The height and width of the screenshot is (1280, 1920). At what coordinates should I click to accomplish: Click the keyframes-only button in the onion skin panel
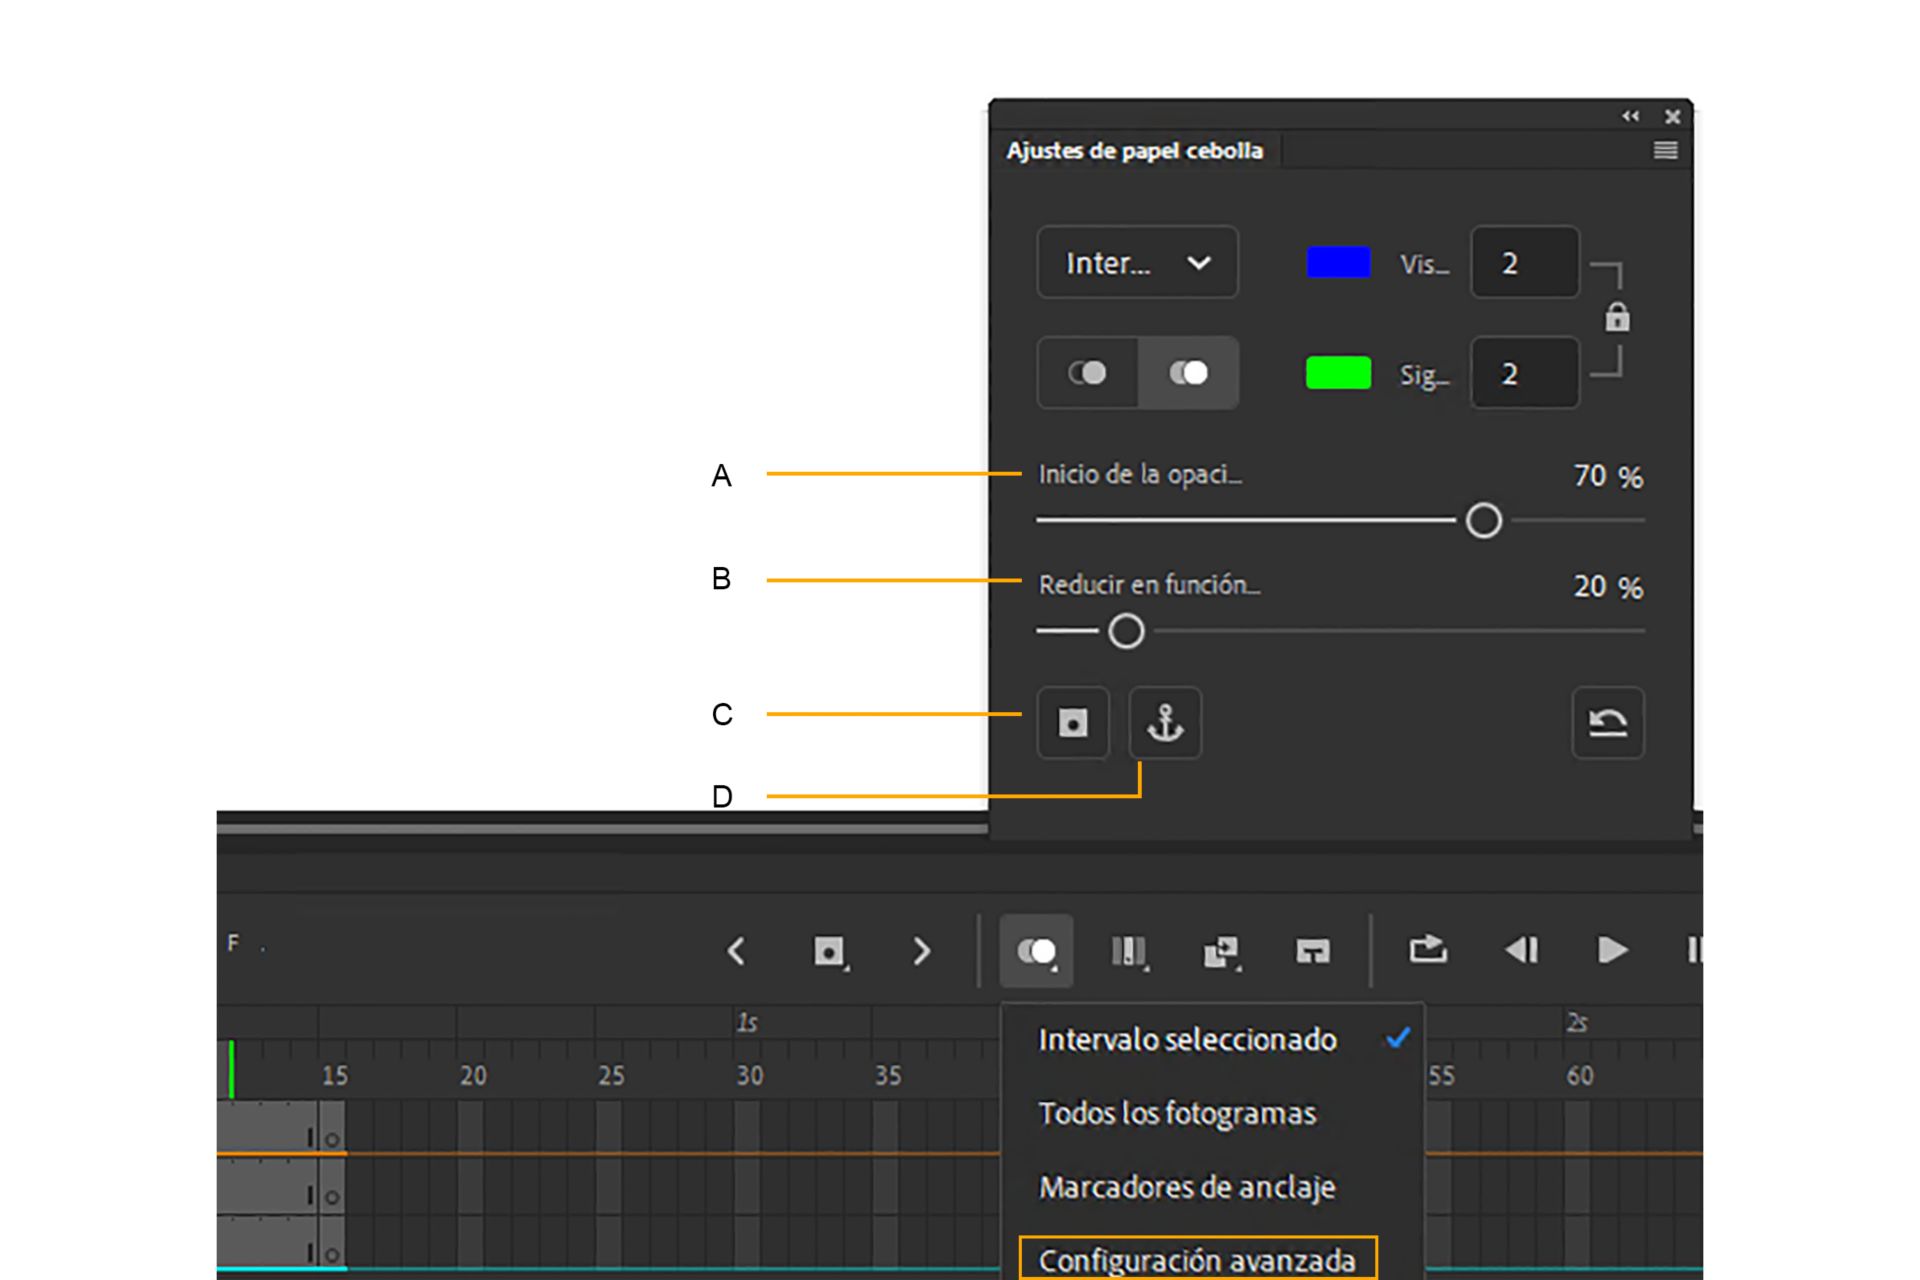(1073, 723)
